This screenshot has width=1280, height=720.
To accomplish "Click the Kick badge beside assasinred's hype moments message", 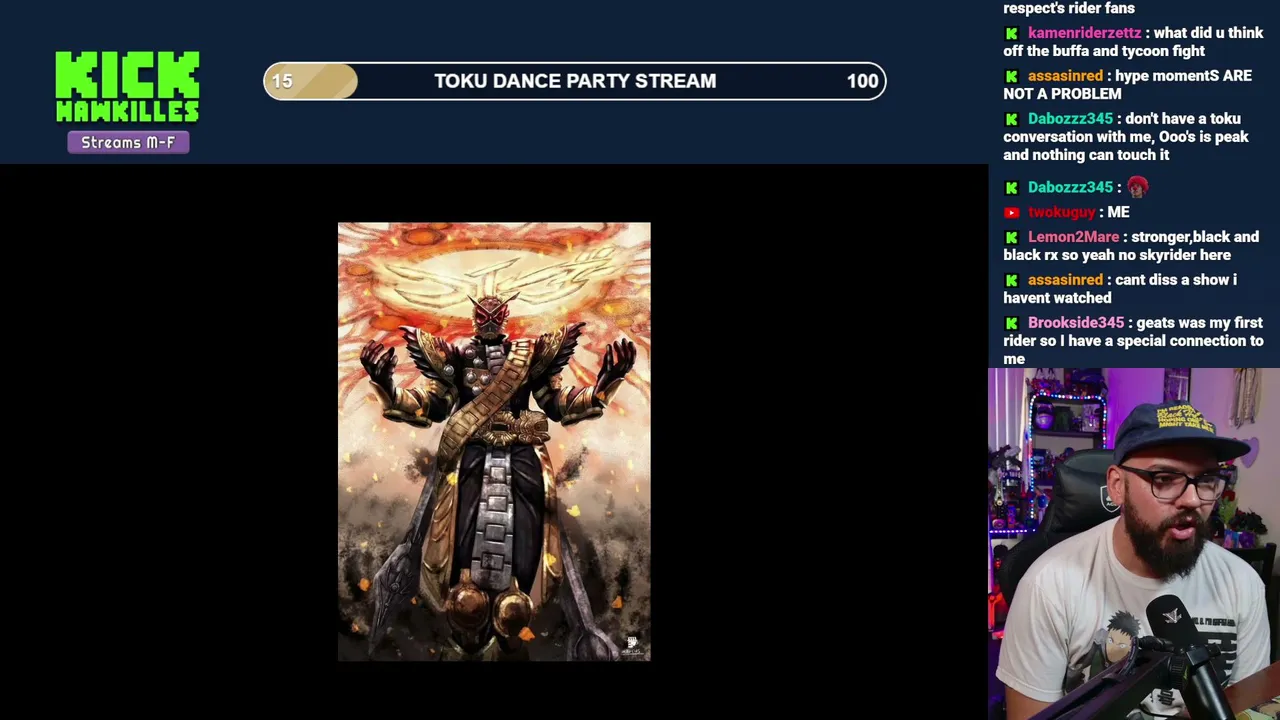I will click(x=1011, y=76).
